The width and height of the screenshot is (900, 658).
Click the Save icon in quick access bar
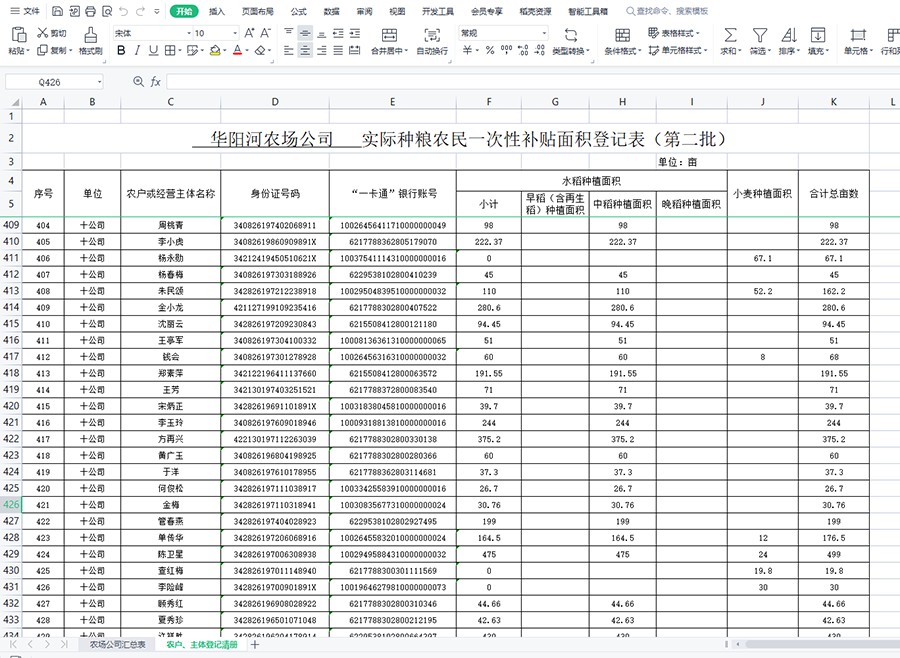[x=58, y=12]
